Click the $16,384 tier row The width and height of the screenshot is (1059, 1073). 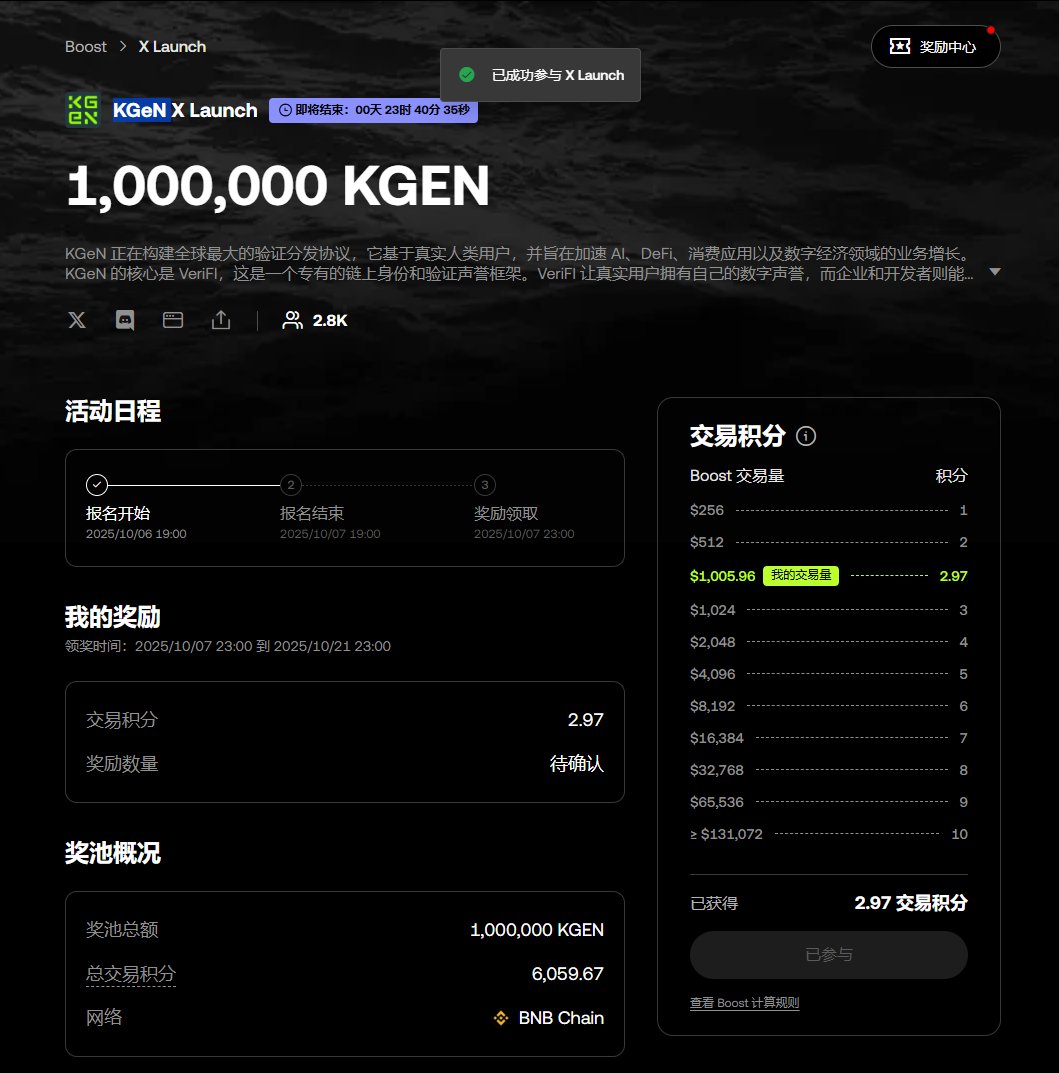click(x=828, y=738)
